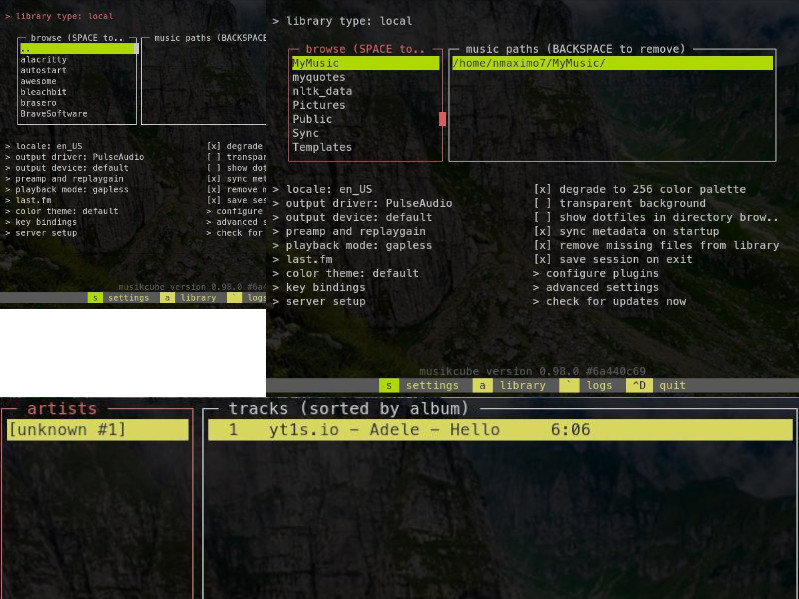The height and width of the screenshot is (599, 799).
Task: Select the MyMusic folder in browse list
Action: click(x=315, y=63)
